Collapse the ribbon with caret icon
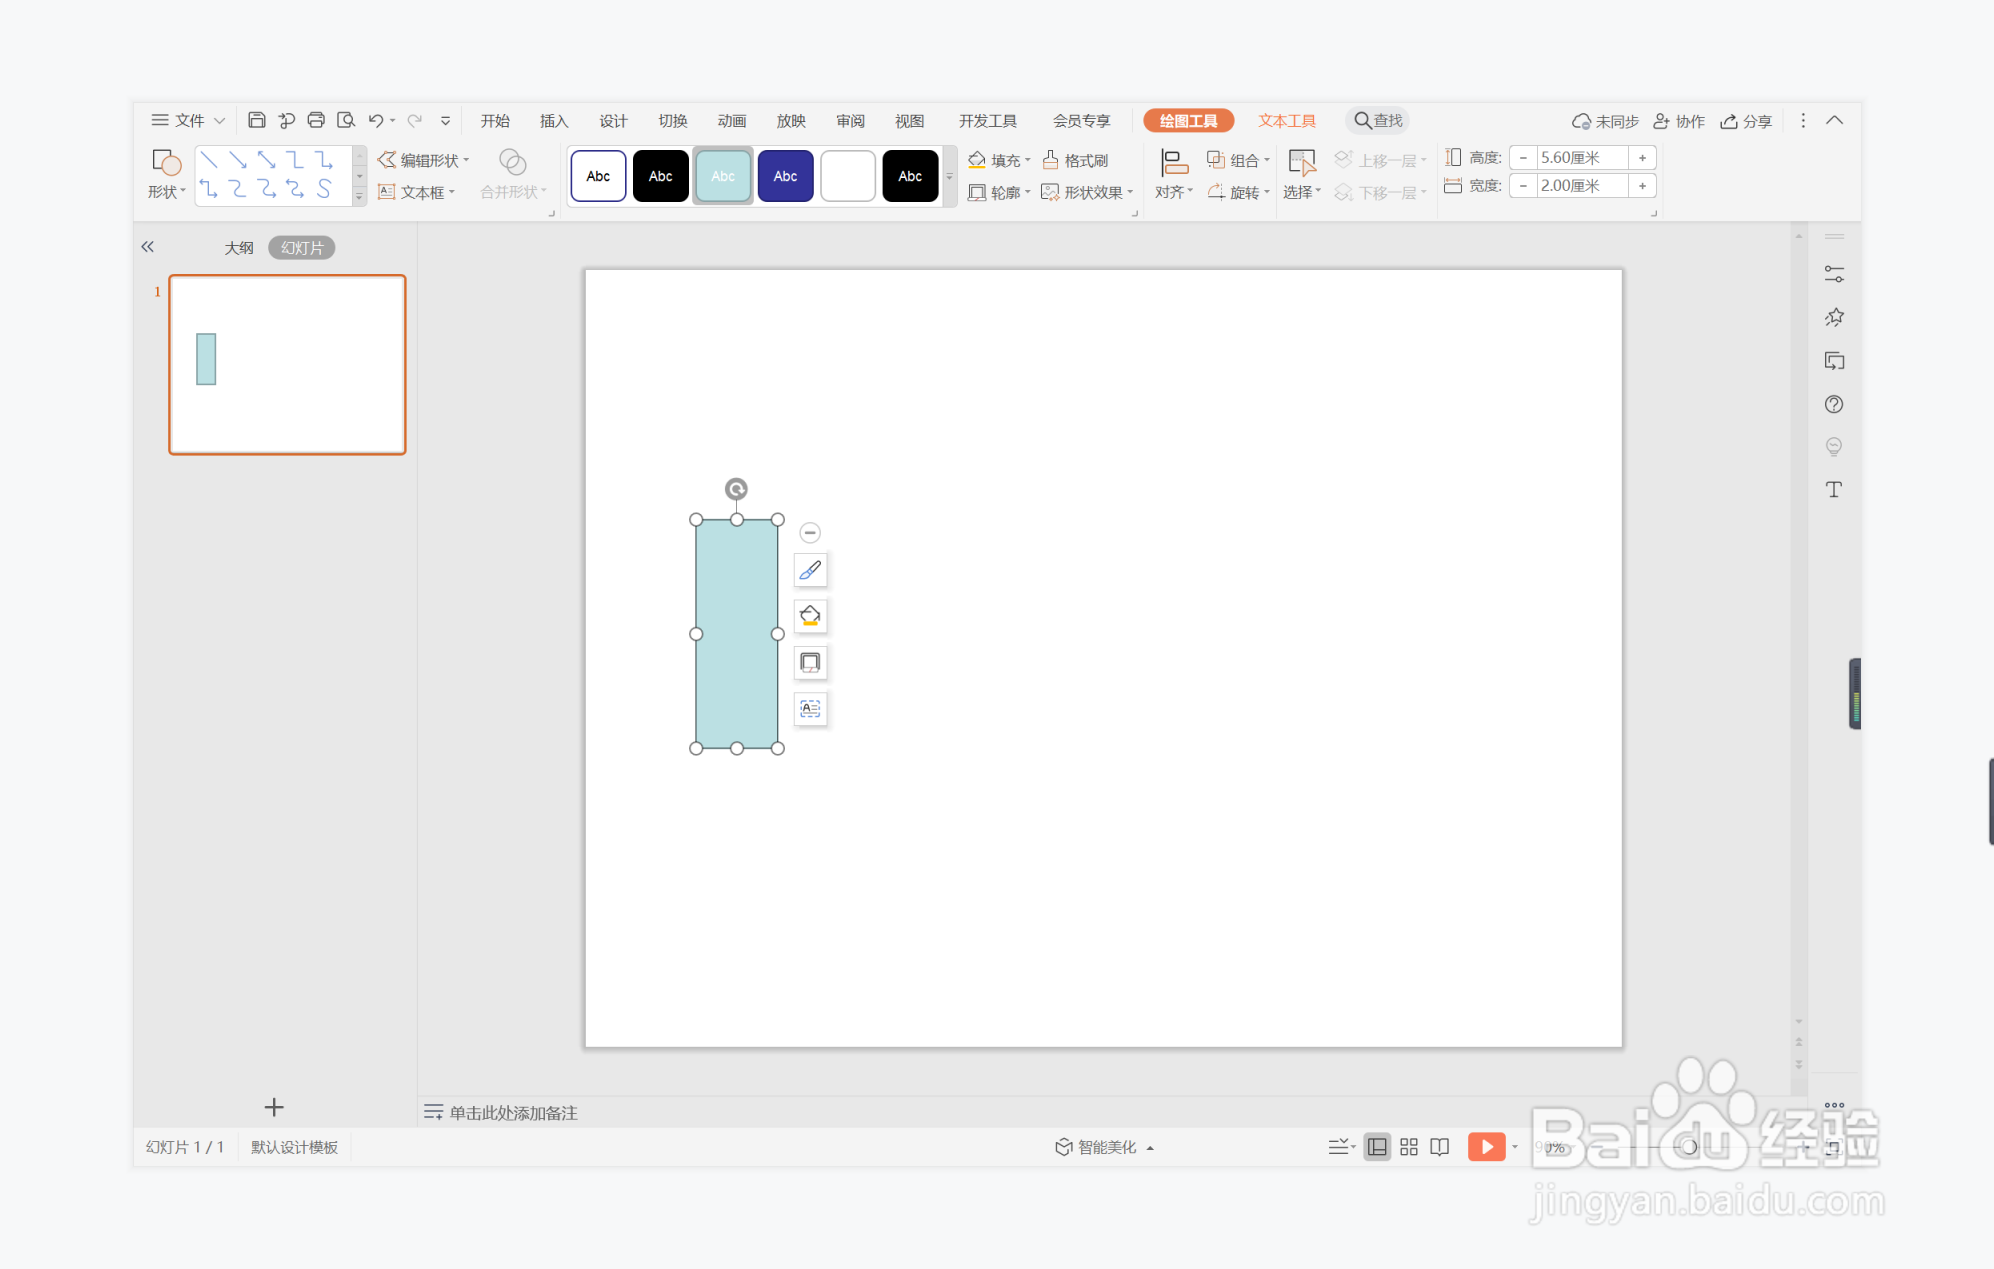This screenshot has width=1994, height=1269. click(x=1834, y=120)
